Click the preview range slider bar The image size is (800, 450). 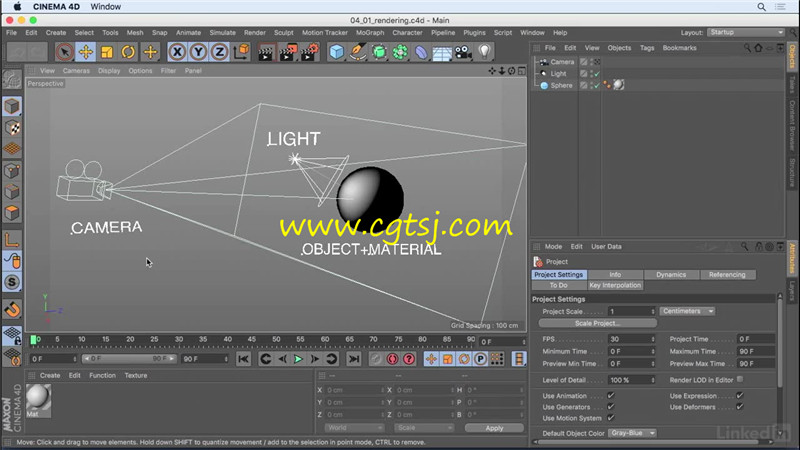[129, 359]
